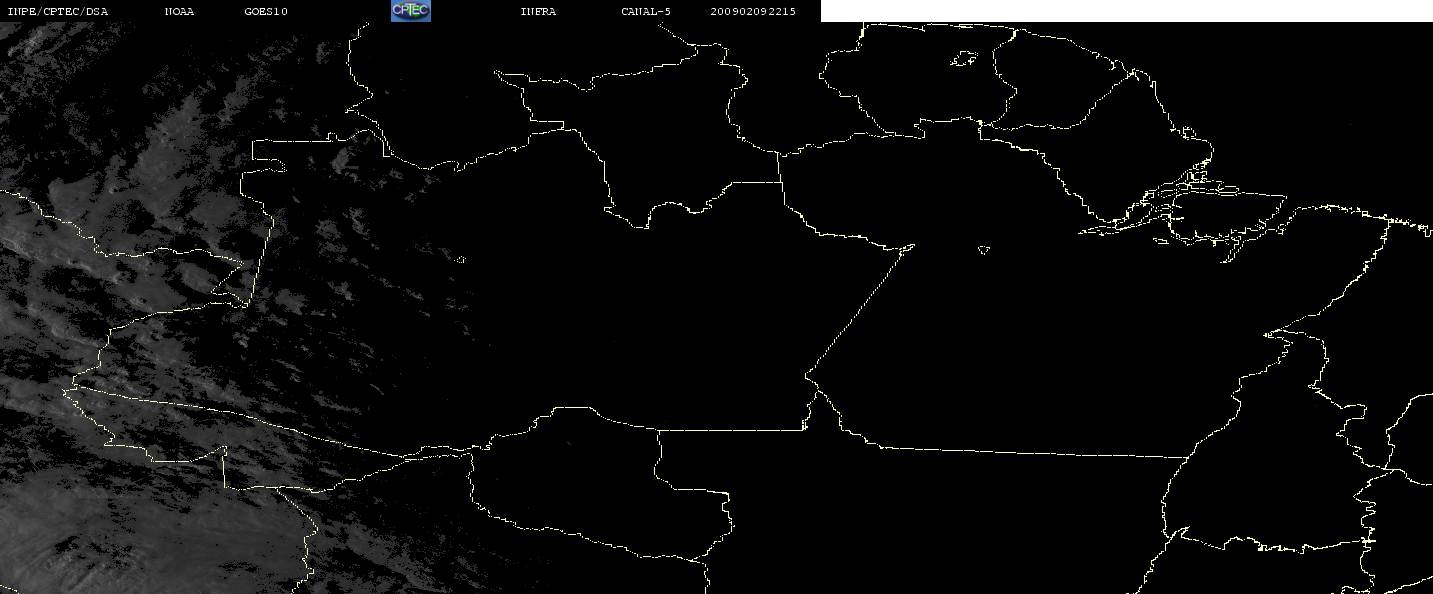Click the CANAL-5 channel label

[x=646, y=12]
